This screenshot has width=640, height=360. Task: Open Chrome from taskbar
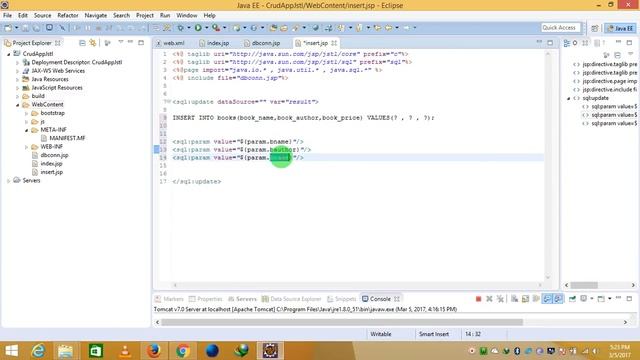pos(182,351)
